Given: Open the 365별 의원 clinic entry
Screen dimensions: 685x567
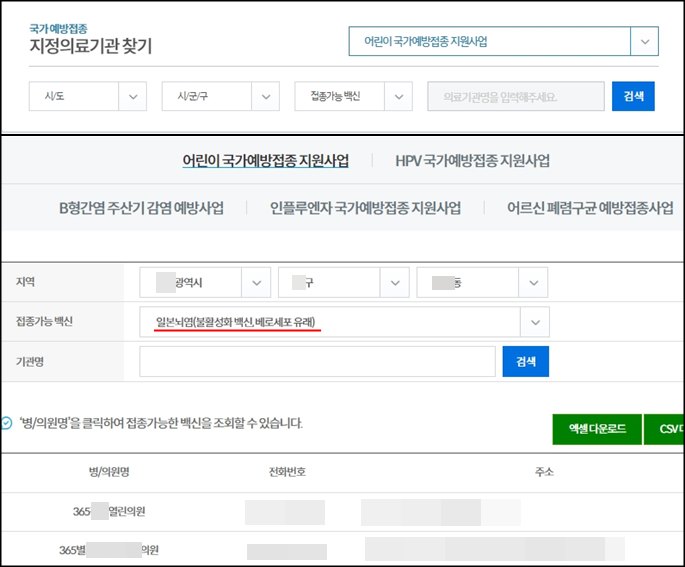Looking at the screenshot, I should coord(109,550).
